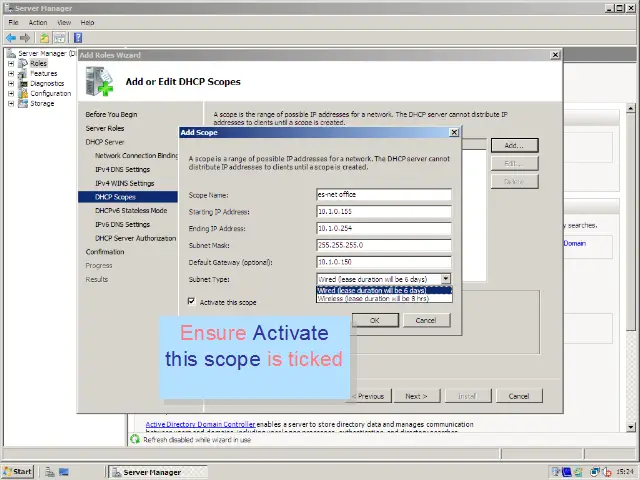Go to the IPv4 WINS Settings wizard step
This screenshot has width=640, height=480.
124,183
